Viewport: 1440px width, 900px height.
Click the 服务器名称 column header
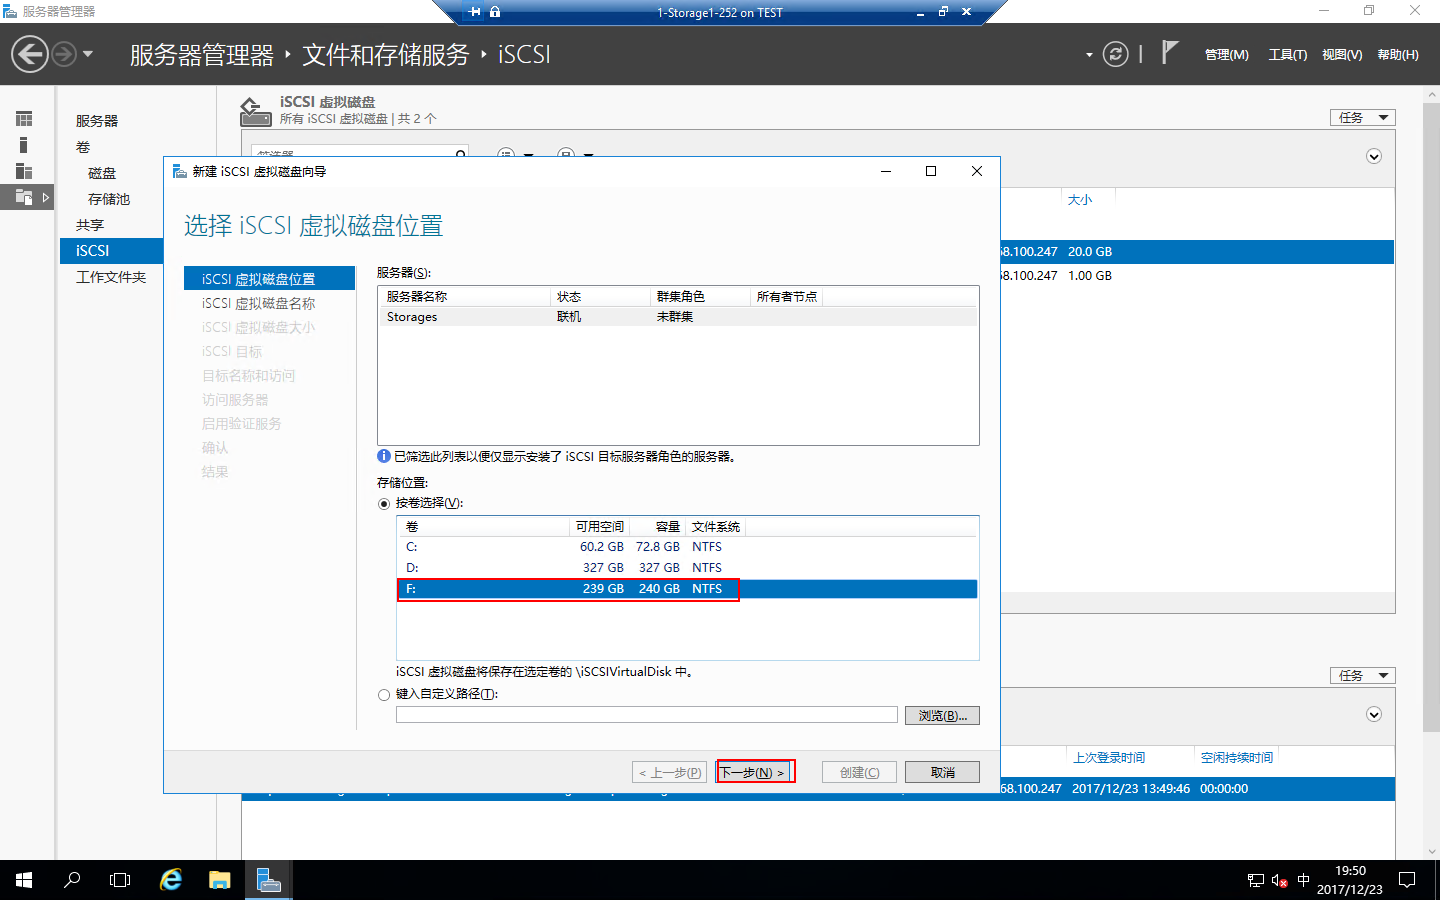(417, 297)
